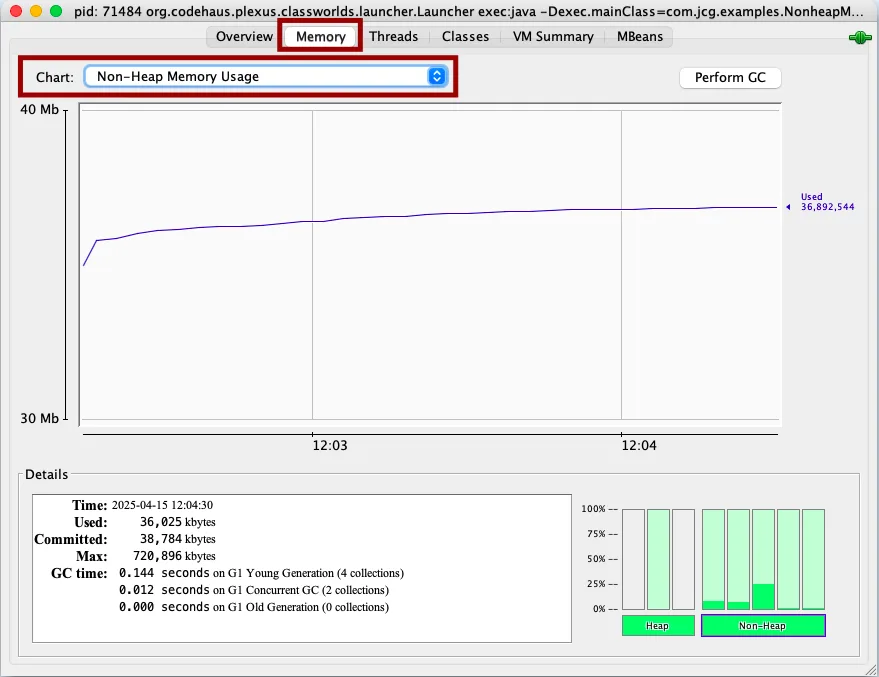879x677 pixels.
Task: Open the VM Summary tab
Action: [x=553, y=36]
